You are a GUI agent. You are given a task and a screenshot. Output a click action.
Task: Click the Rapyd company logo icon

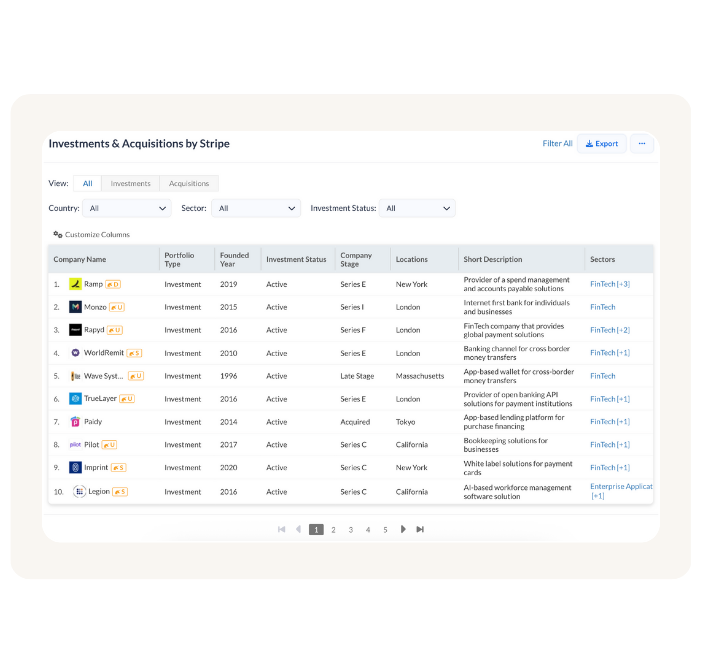click(x=75, y=330)
